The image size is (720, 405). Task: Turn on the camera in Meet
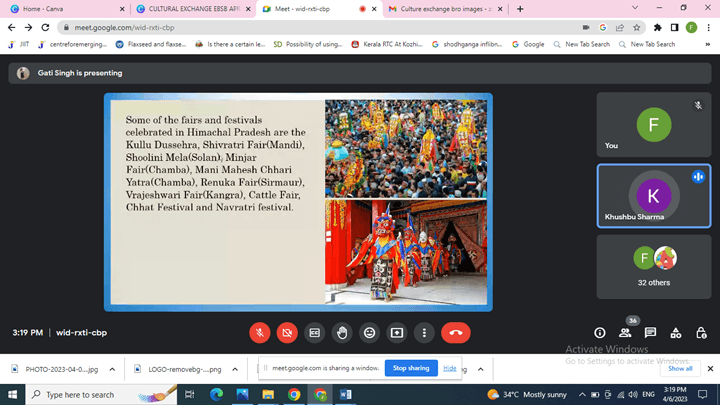(286, 332)
